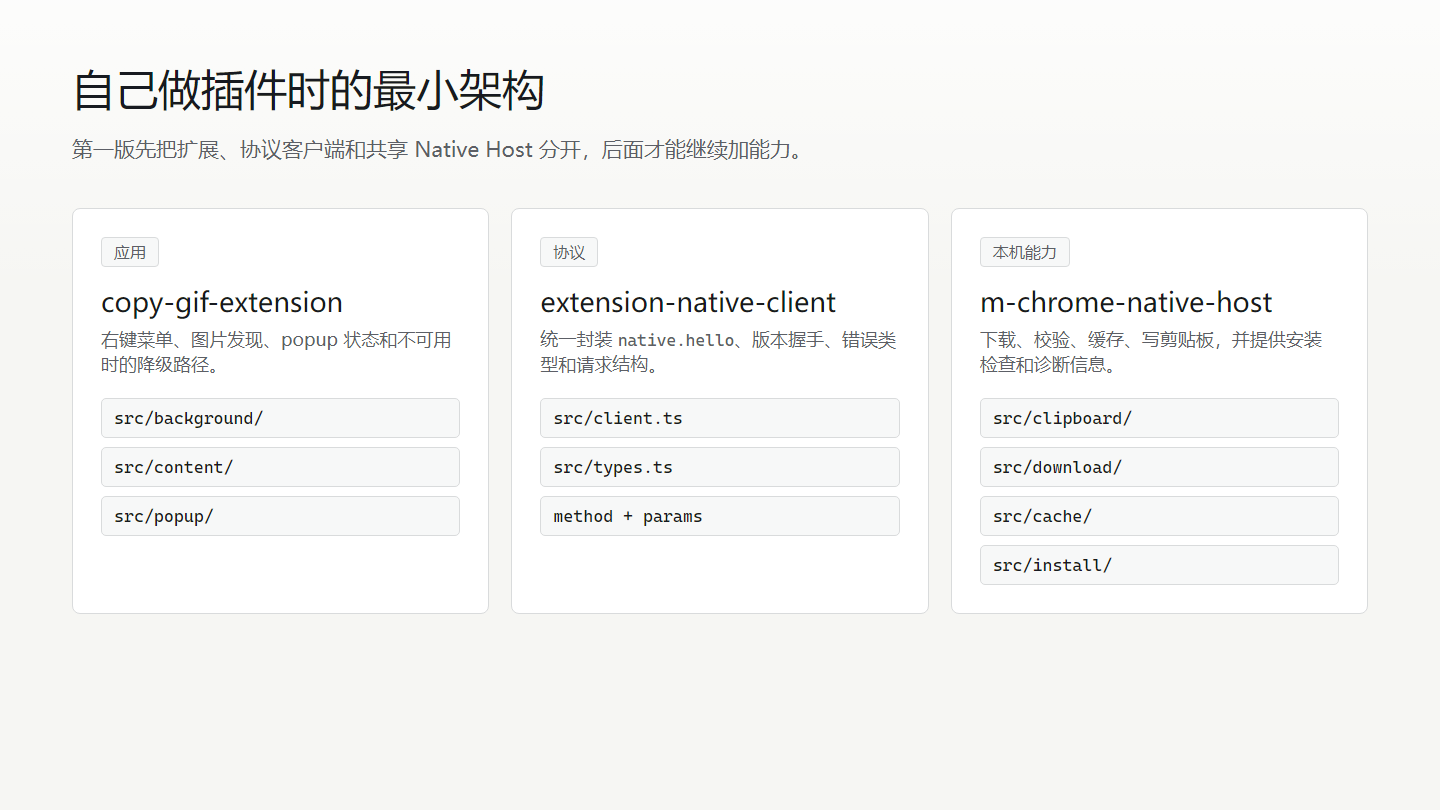Click the description starting with 统一封装
Screen dimensions: 1440x810
coord(718,352)
